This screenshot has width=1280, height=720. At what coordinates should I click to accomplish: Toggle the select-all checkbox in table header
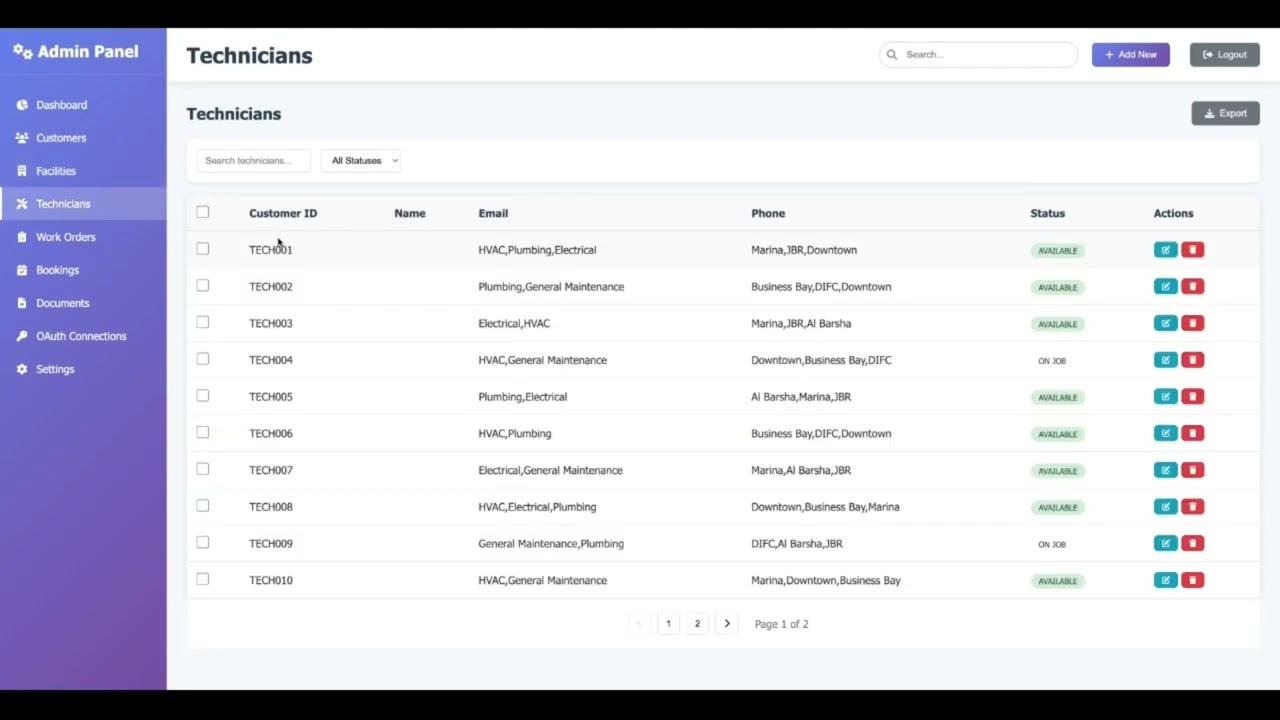[x=203, y=212]
